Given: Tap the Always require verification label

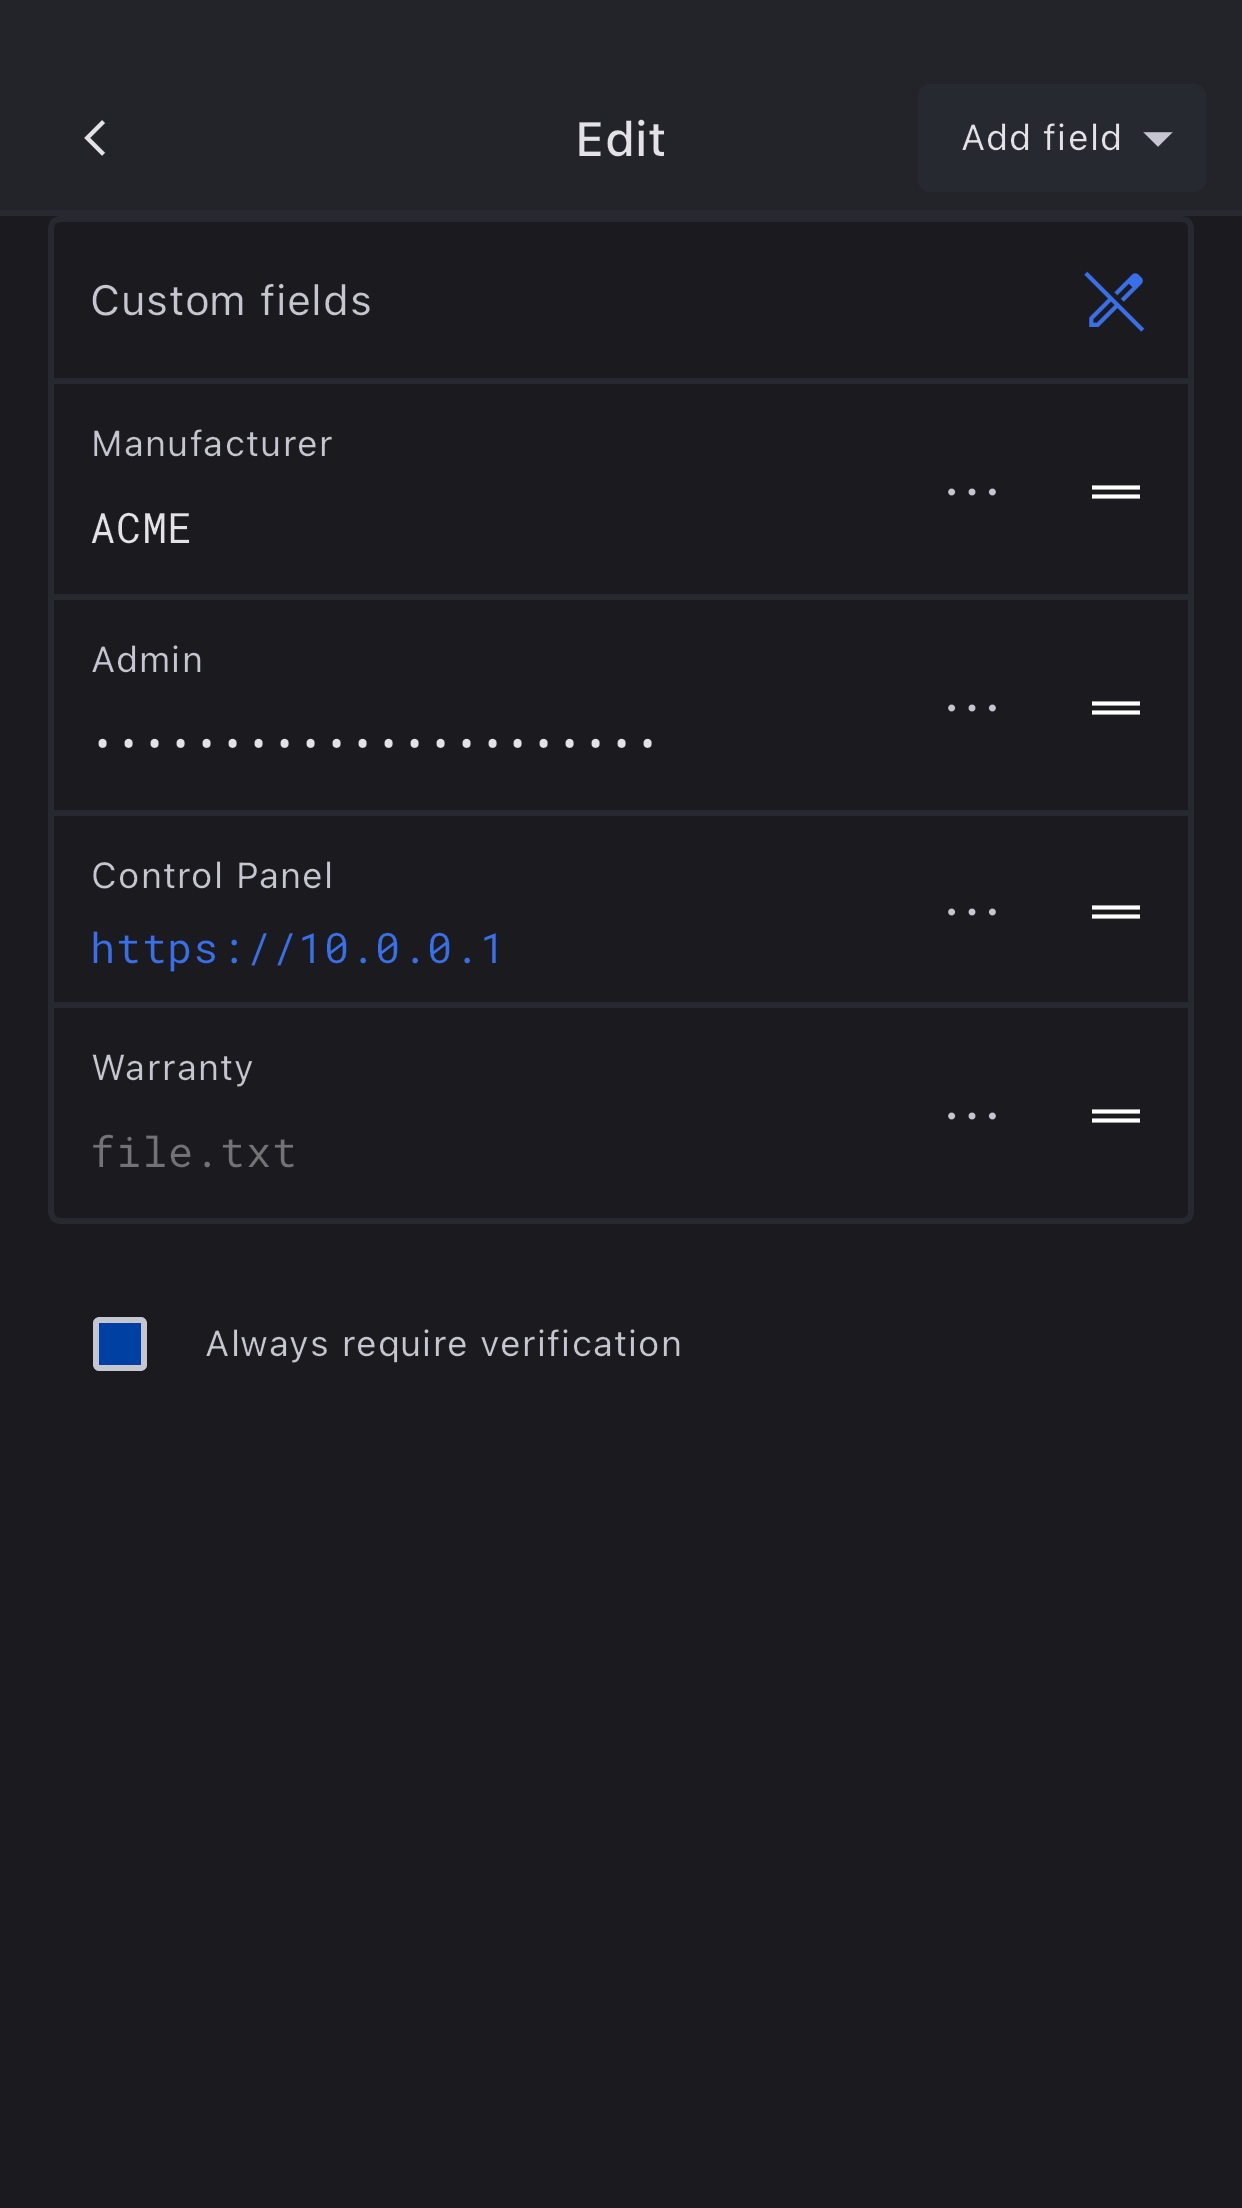Looking at the screenshot, I should [443, 1344].
